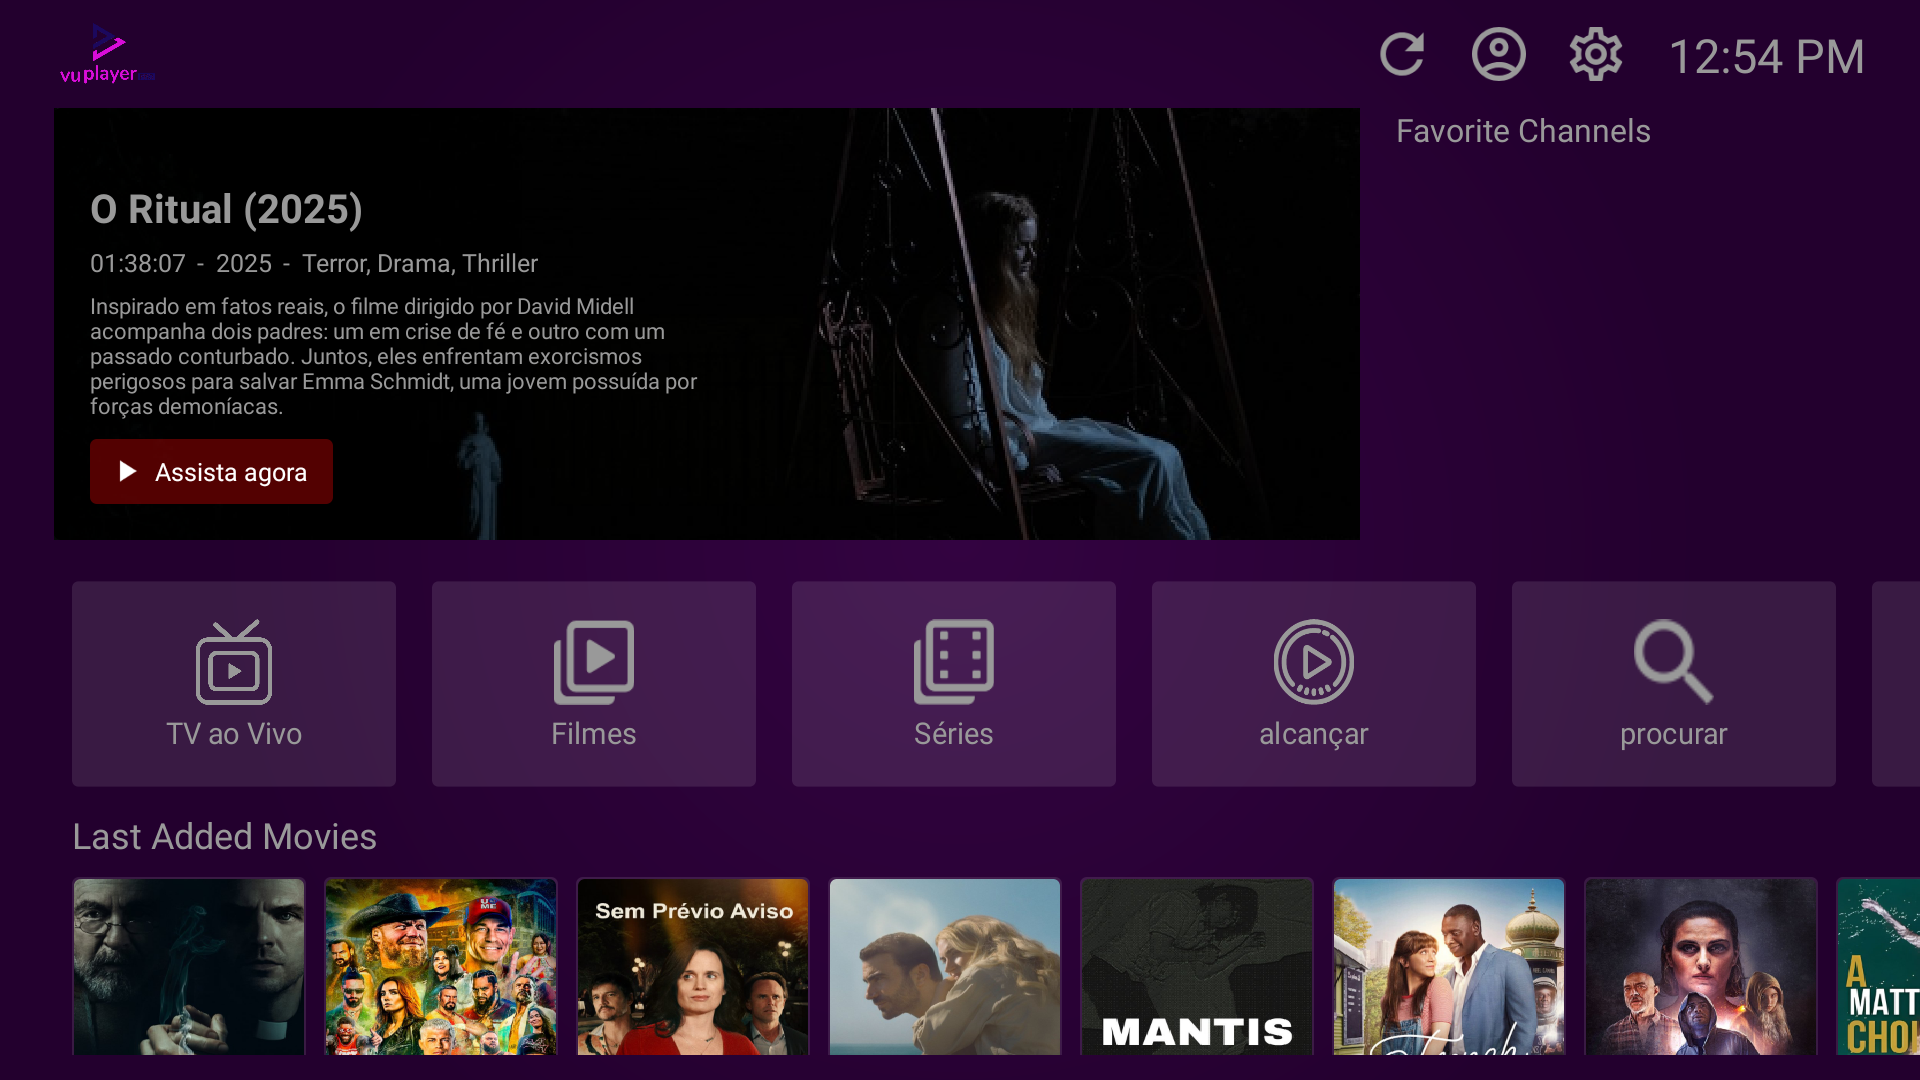This screenshot has height=1080, width=1920.
Task: Open the user profile icon
Action: (1498, 55)
